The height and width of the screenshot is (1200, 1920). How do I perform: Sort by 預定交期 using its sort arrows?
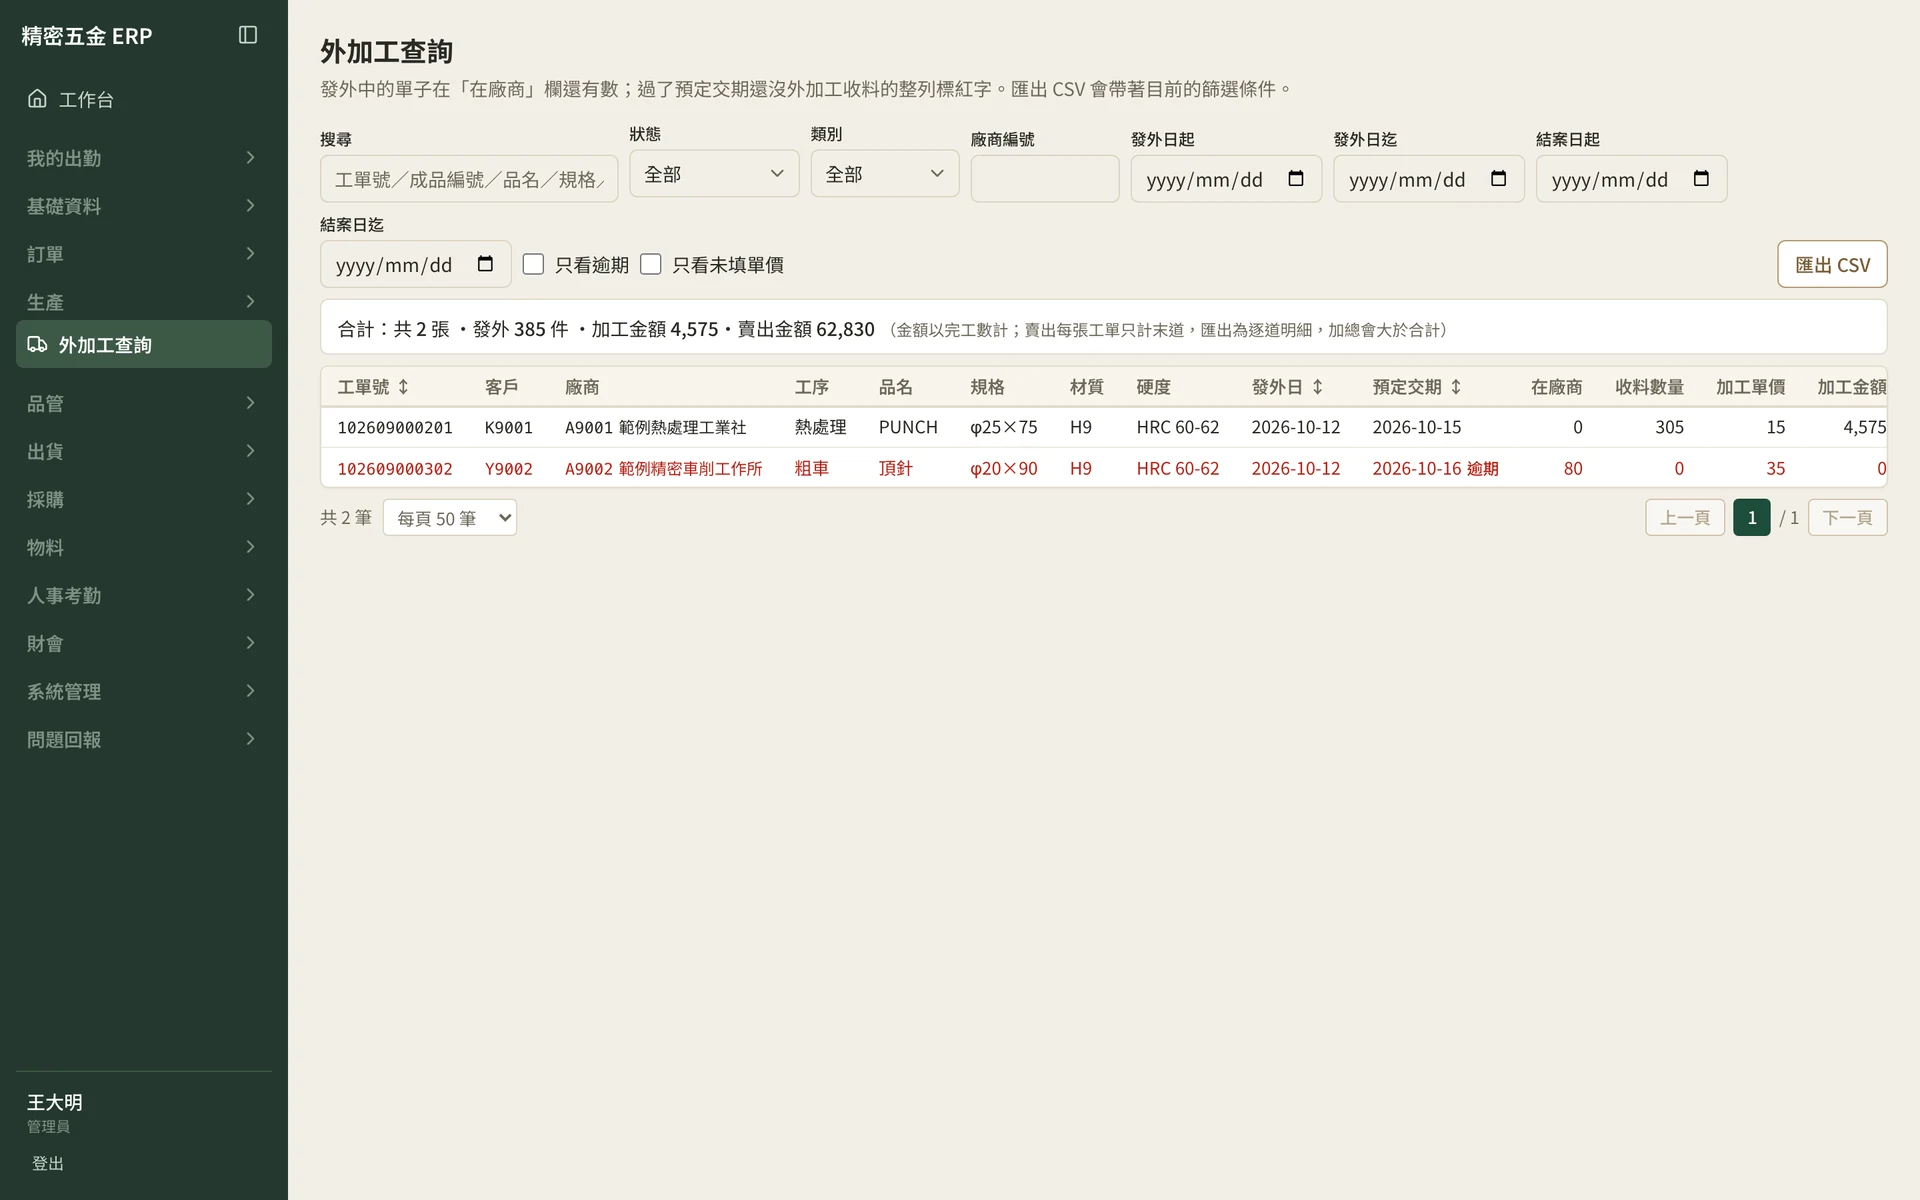tap(1456, 387)
